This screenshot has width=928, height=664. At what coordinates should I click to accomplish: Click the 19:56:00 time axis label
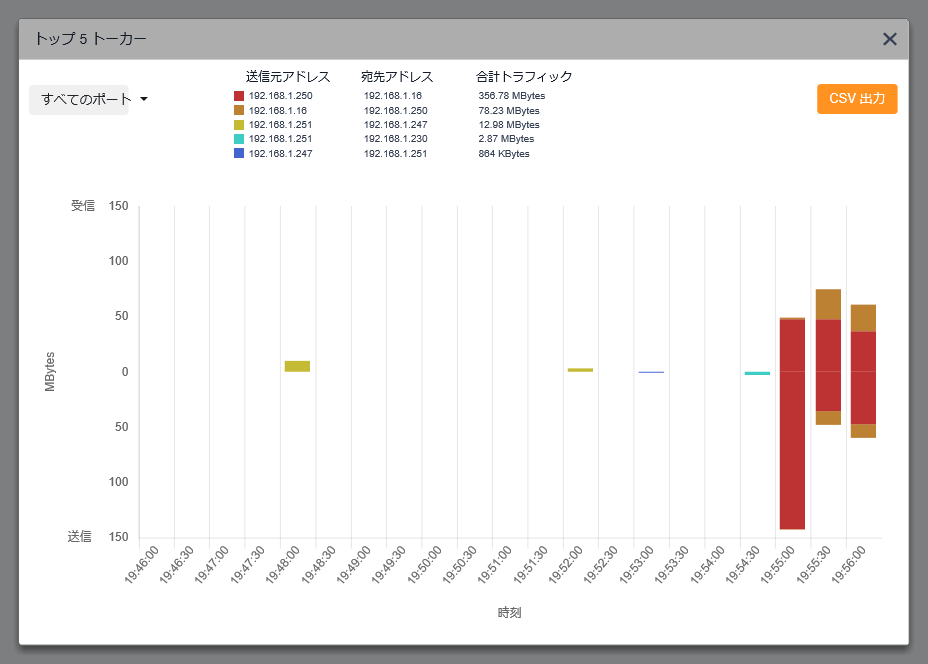tap(849, 565)
